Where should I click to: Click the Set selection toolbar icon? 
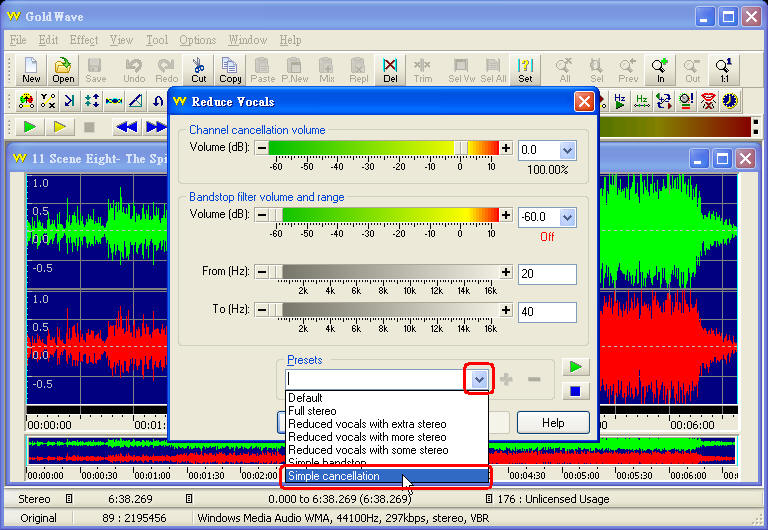[525, 70]
